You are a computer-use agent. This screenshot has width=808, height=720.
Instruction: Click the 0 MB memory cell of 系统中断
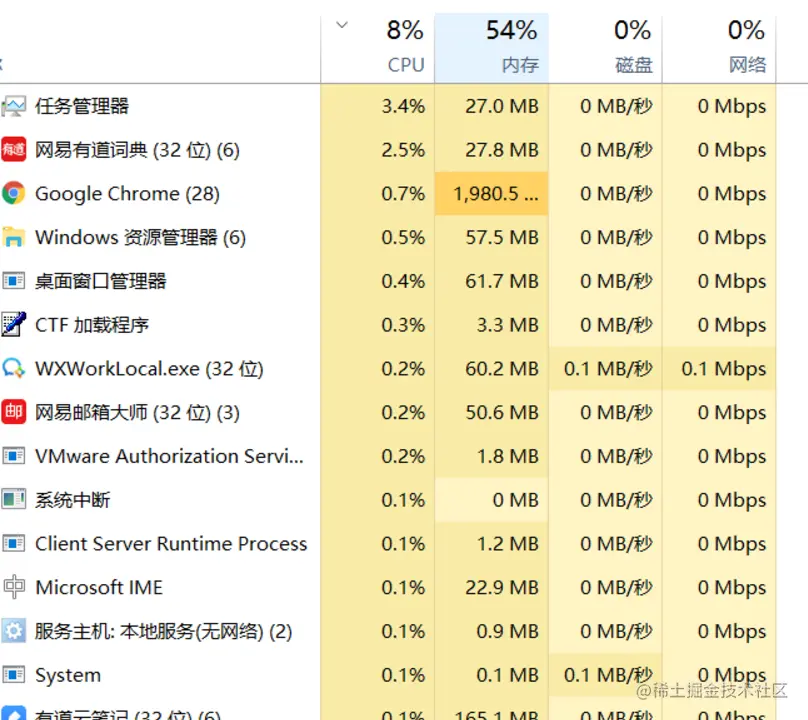[x=492, y=500]
